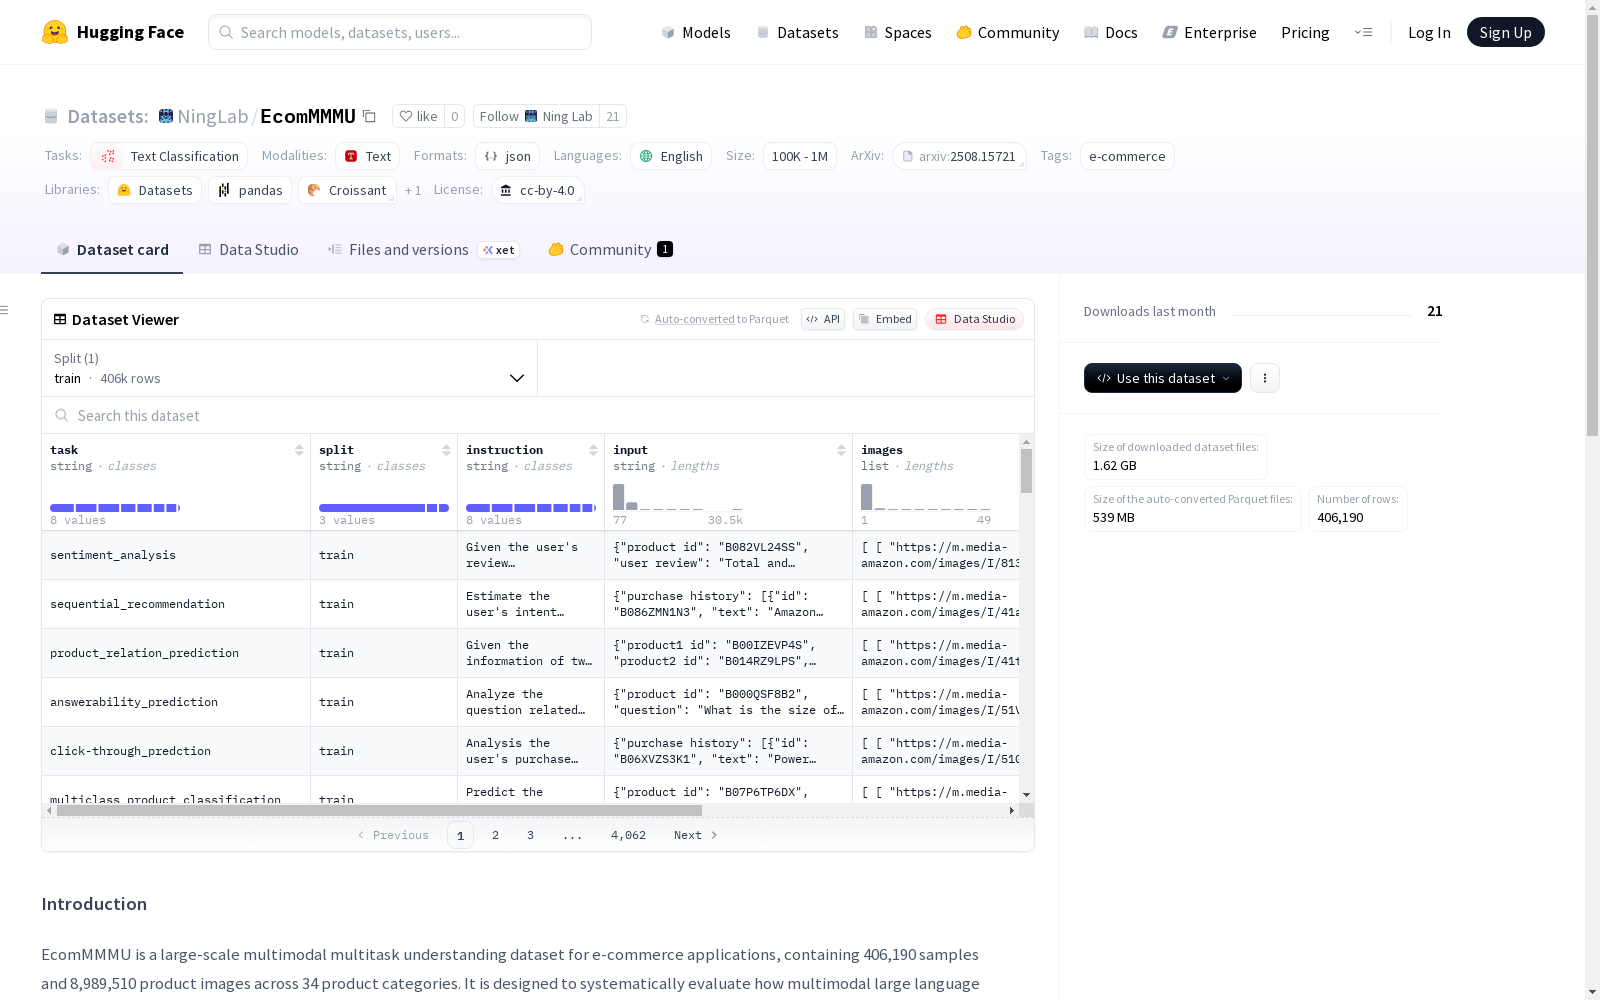Open Datasets in the top navigation
The image size is (1600, 1000).
coord(797,32)
